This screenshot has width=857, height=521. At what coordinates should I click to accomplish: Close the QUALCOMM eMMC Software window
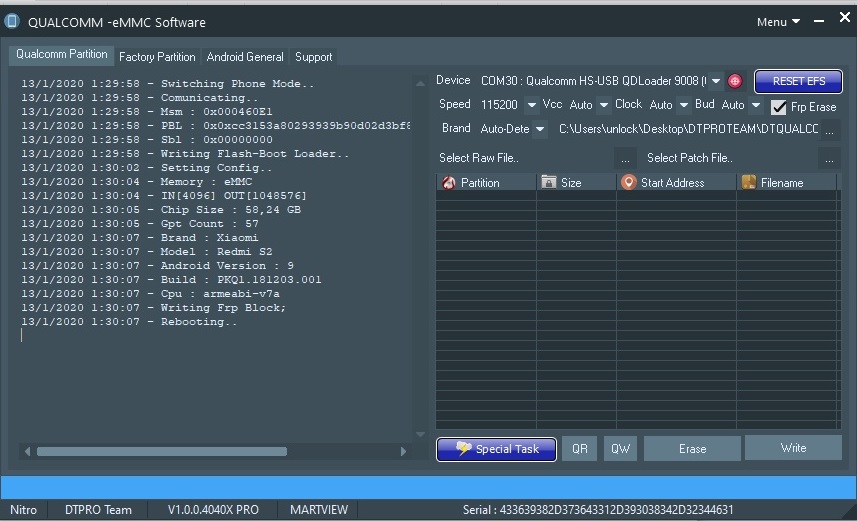(x=845, y=17)
